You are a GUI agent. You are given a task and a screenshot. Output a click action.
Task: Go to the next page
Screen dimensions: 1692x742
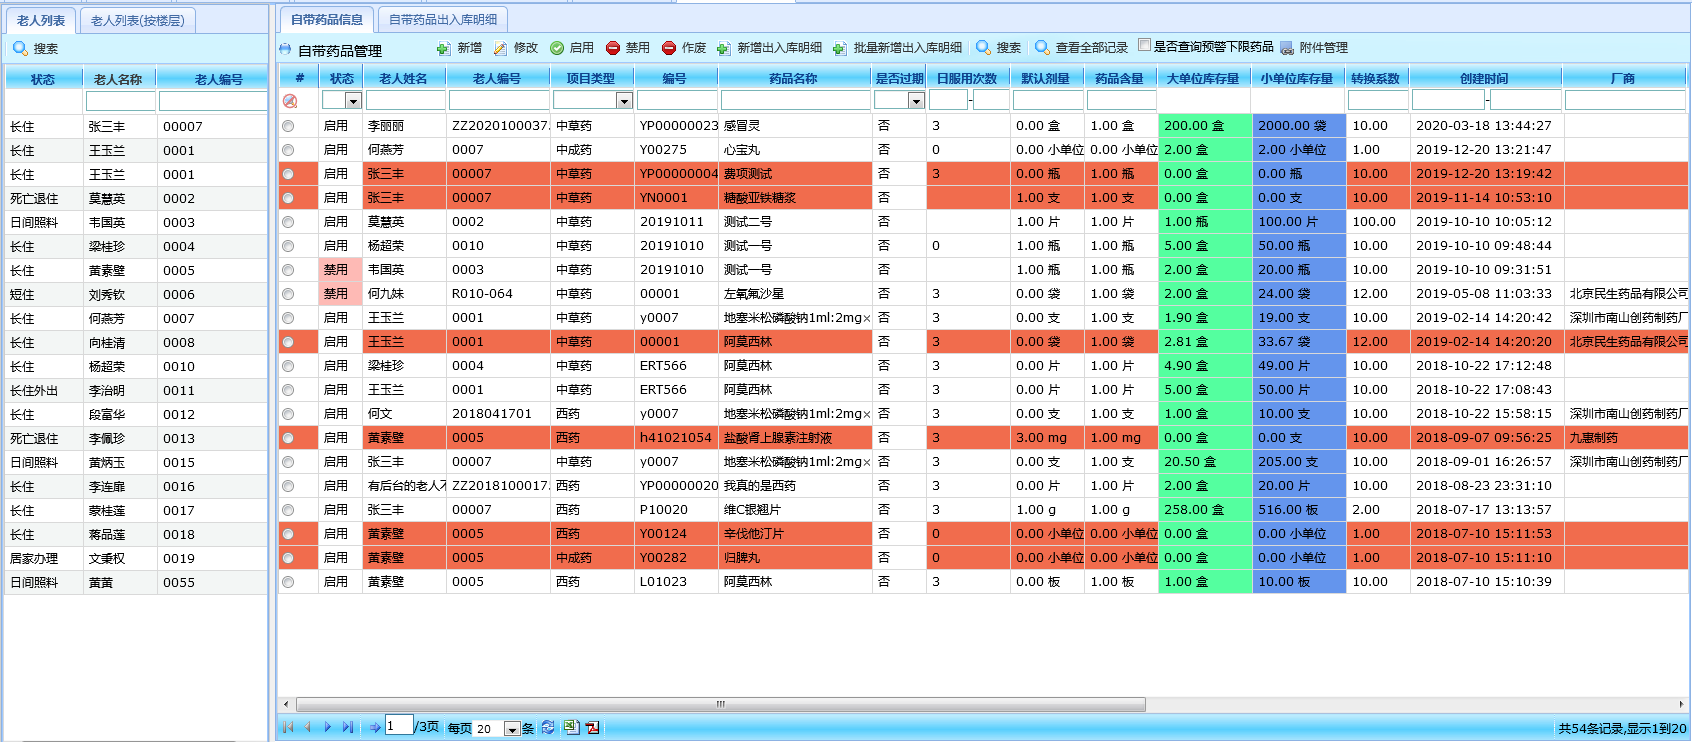pyautogui.click(x=327, y=727)
